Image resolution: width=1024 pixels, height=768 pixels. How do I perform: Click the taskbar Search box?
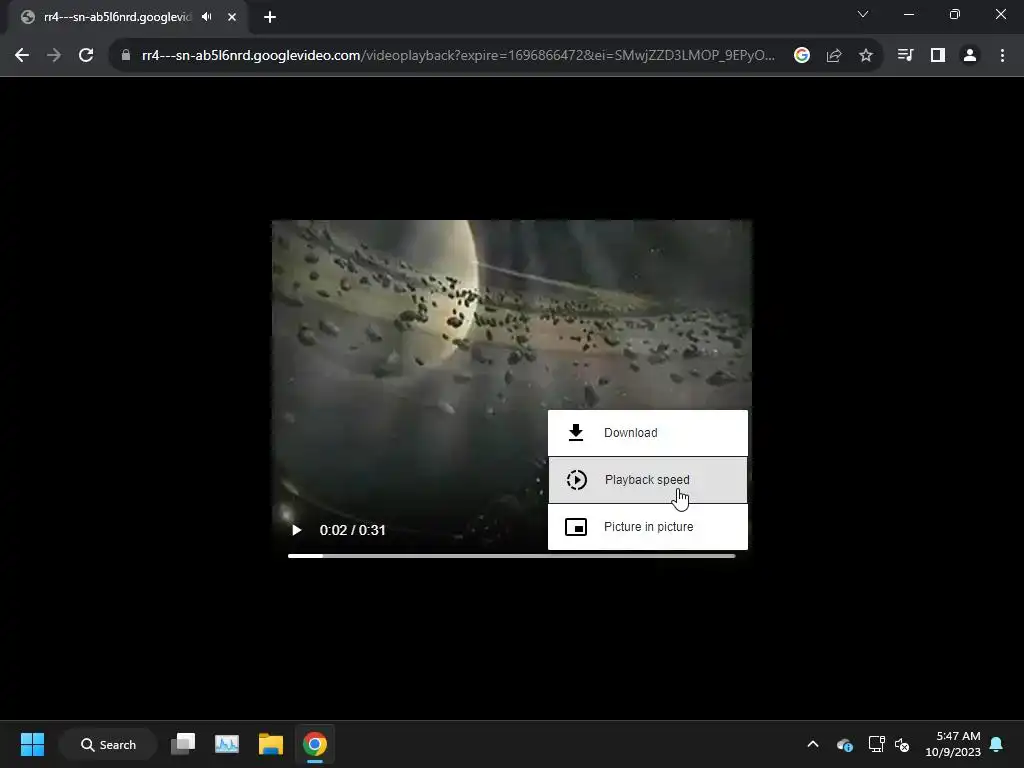click(108, 744)
